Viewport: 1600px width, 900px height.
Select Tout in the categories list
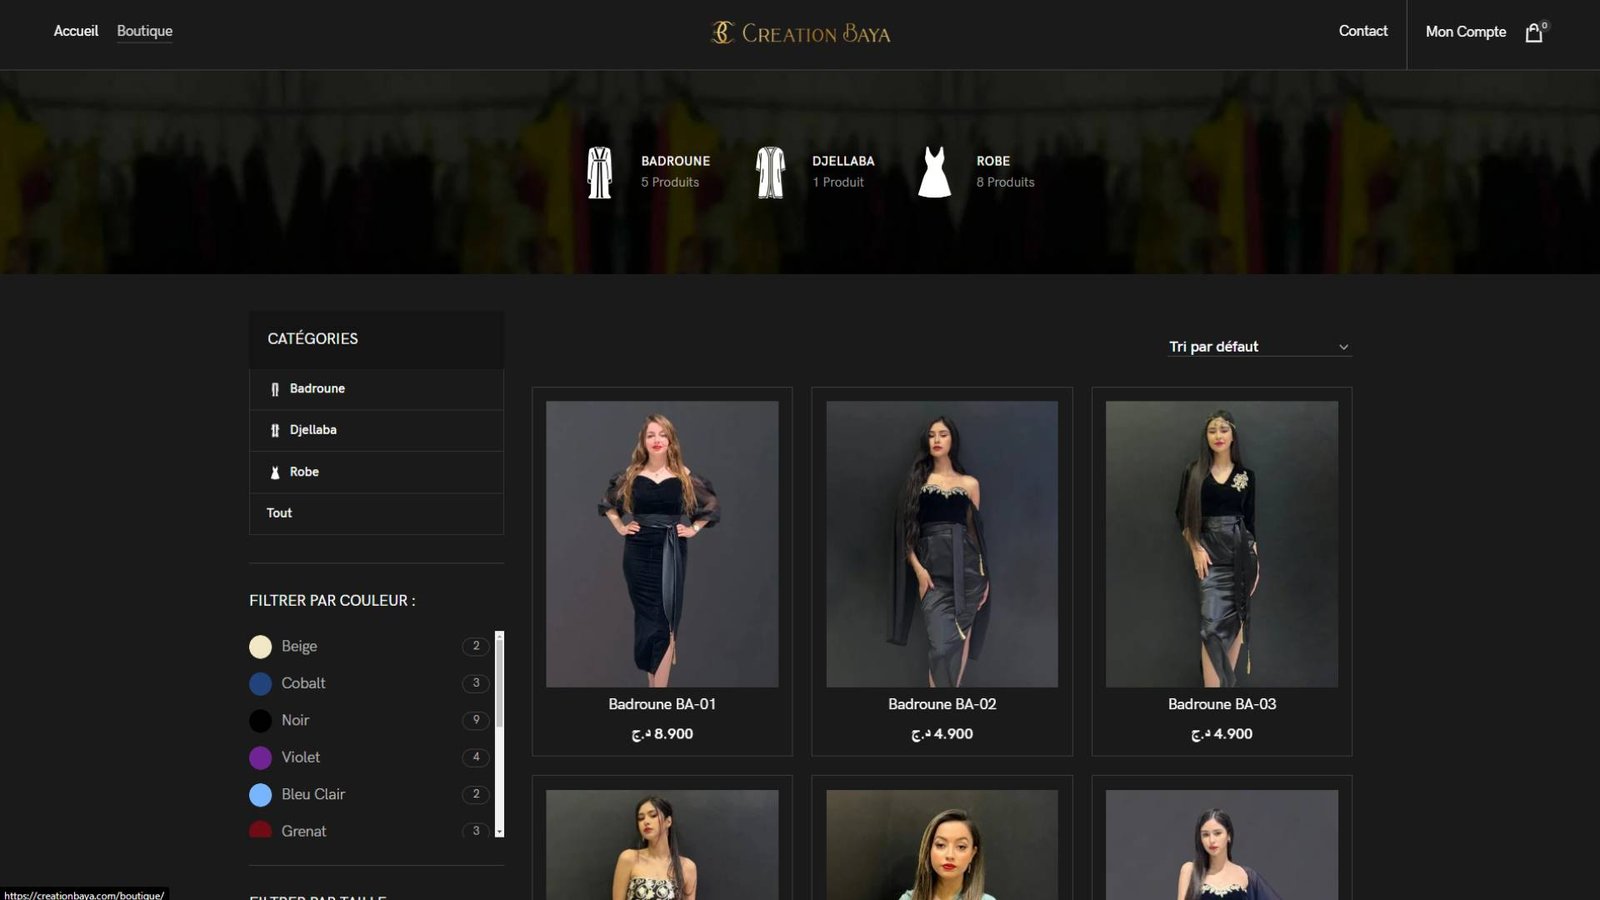tap(279, 513)
